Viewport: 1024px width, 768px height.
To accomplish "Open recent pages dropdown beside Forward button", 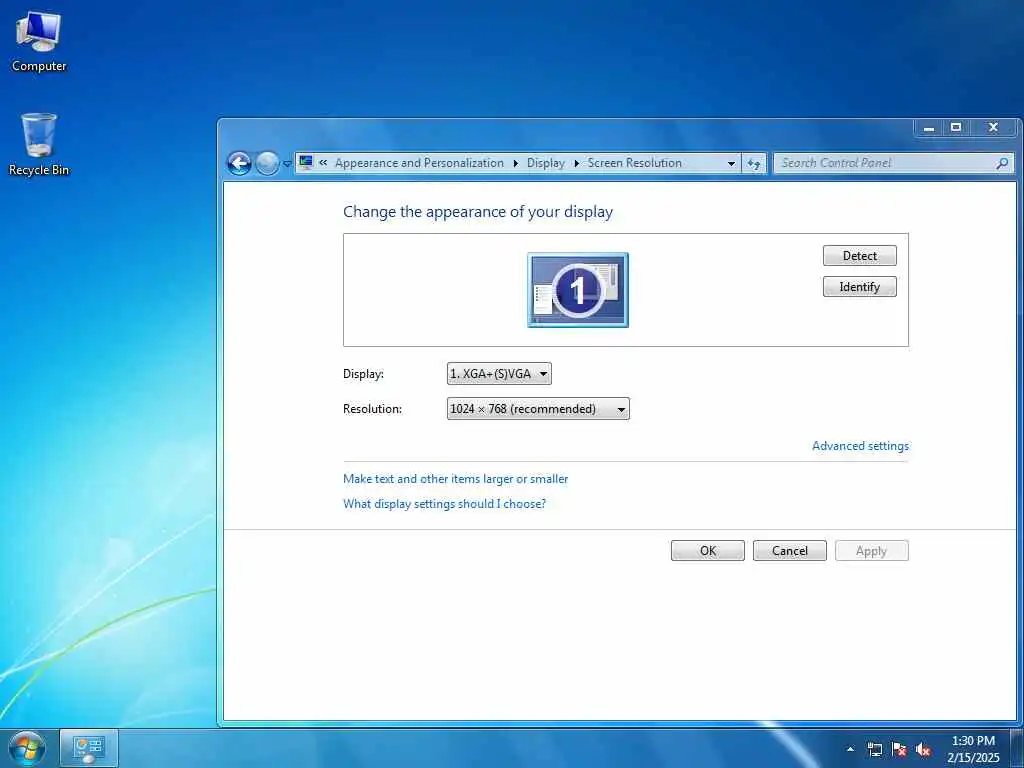I will tap(287, 164).
